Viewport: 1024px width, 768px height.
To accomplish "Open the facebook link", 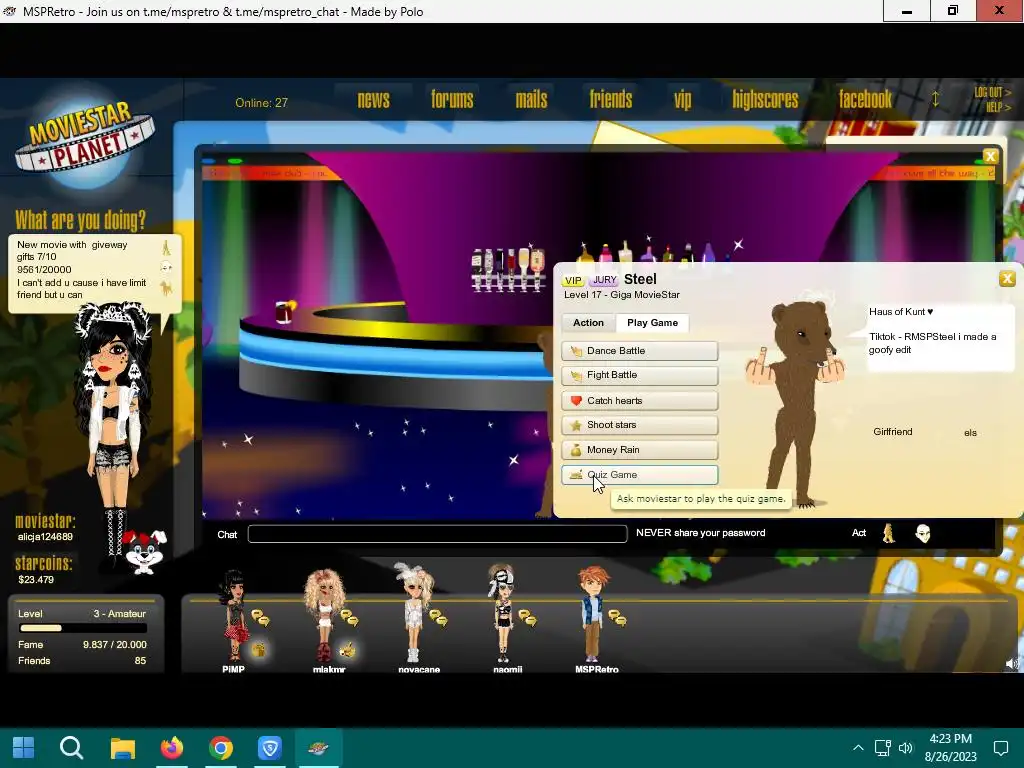I will (865, 100).
